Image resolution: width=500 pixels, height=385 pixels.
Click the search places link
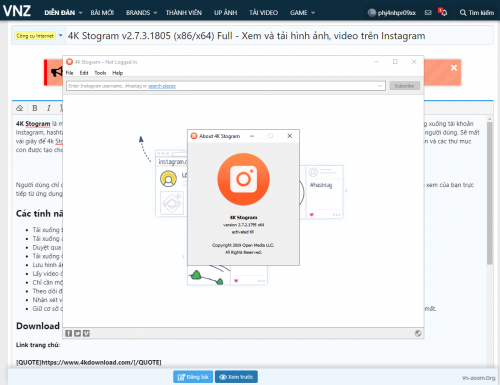click(162, 86)
